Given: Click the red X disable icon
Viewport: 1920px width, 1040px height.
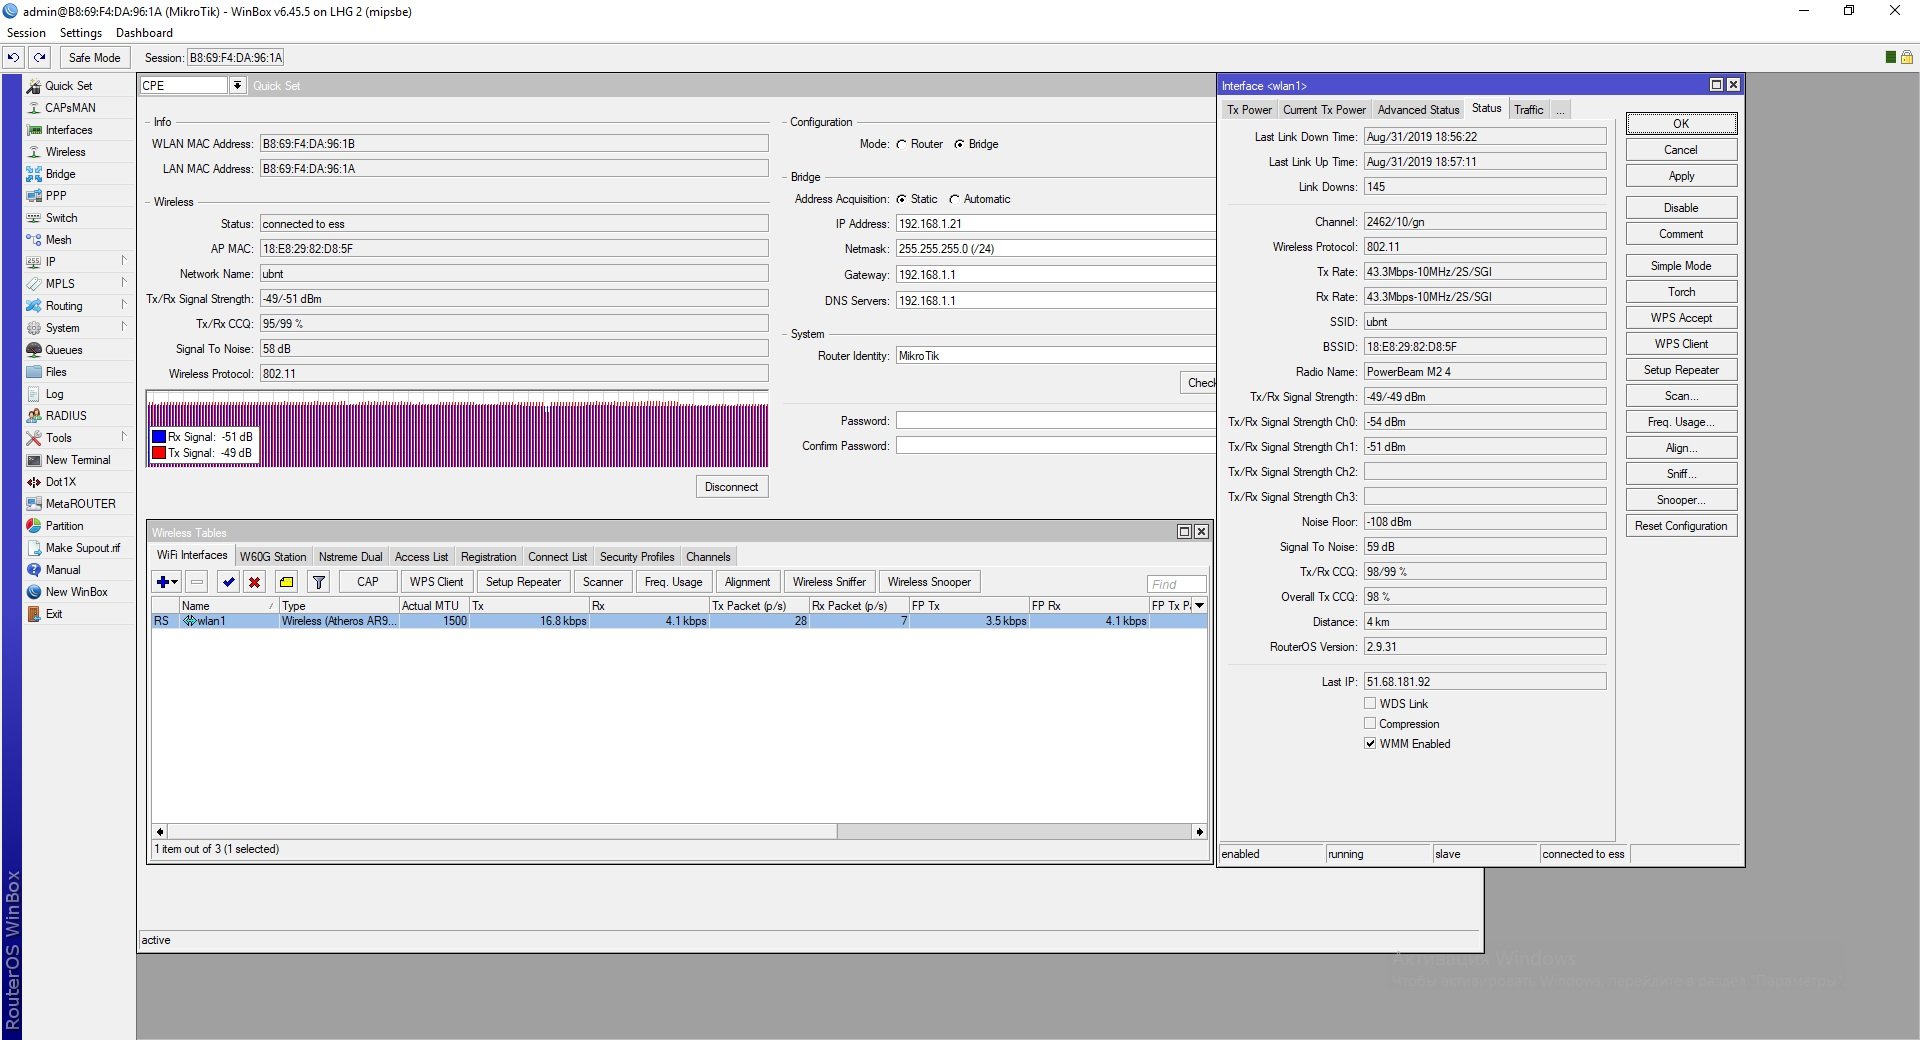Looking at the screenshot, I should 255,582.
